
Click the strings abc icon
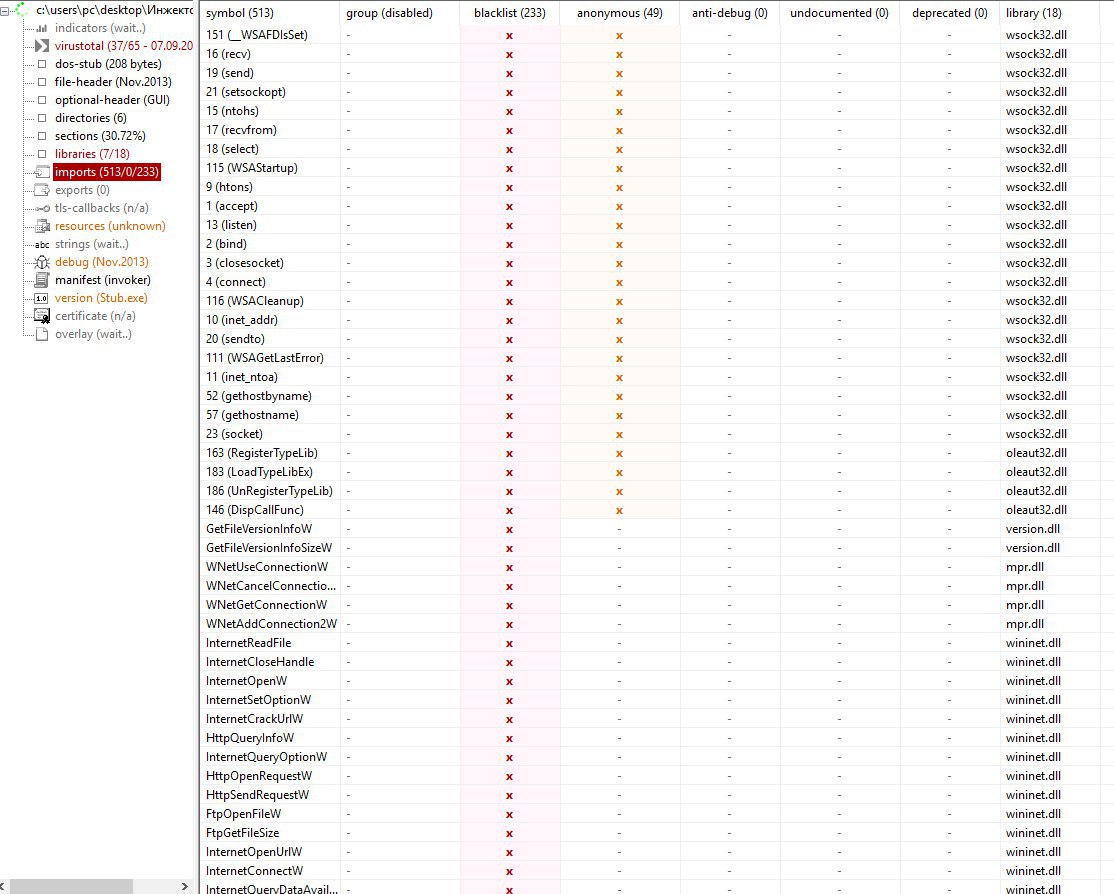[42, 244]
